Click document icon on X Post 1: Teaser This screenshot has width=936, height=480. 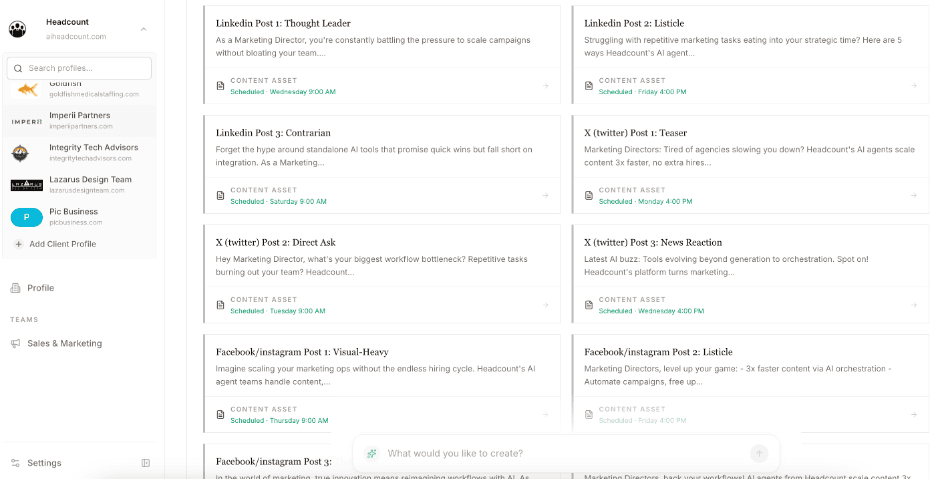click(589, 195)
